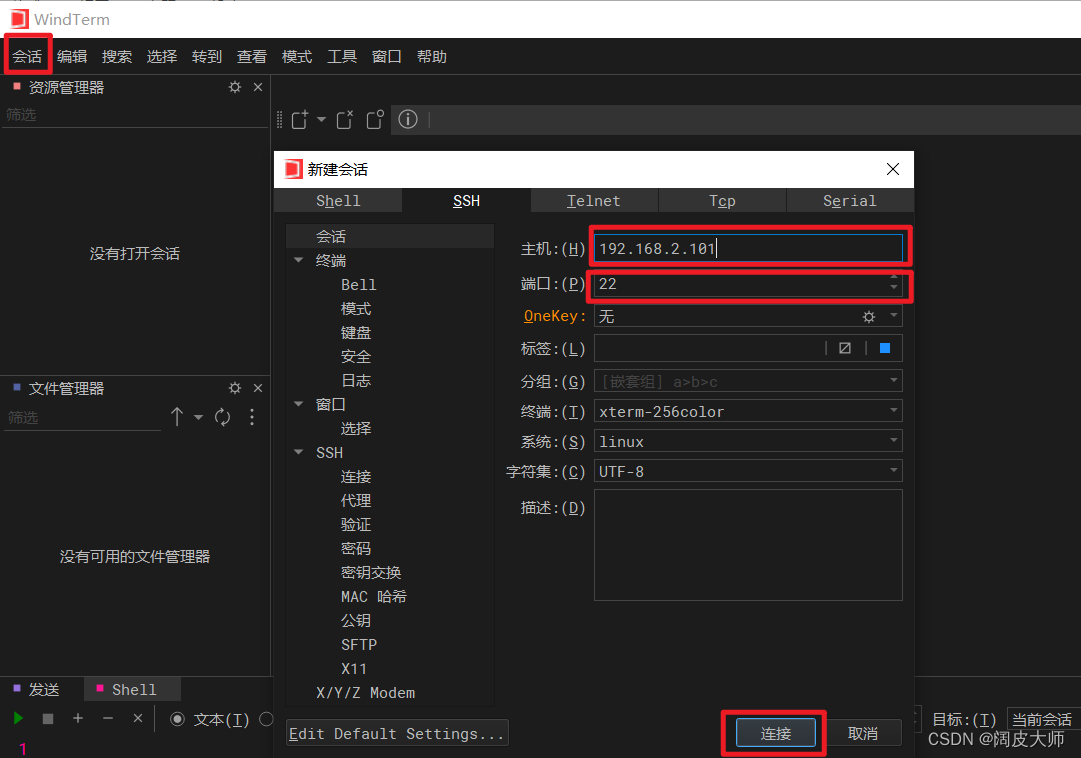Open the 会话 menu

28,57
